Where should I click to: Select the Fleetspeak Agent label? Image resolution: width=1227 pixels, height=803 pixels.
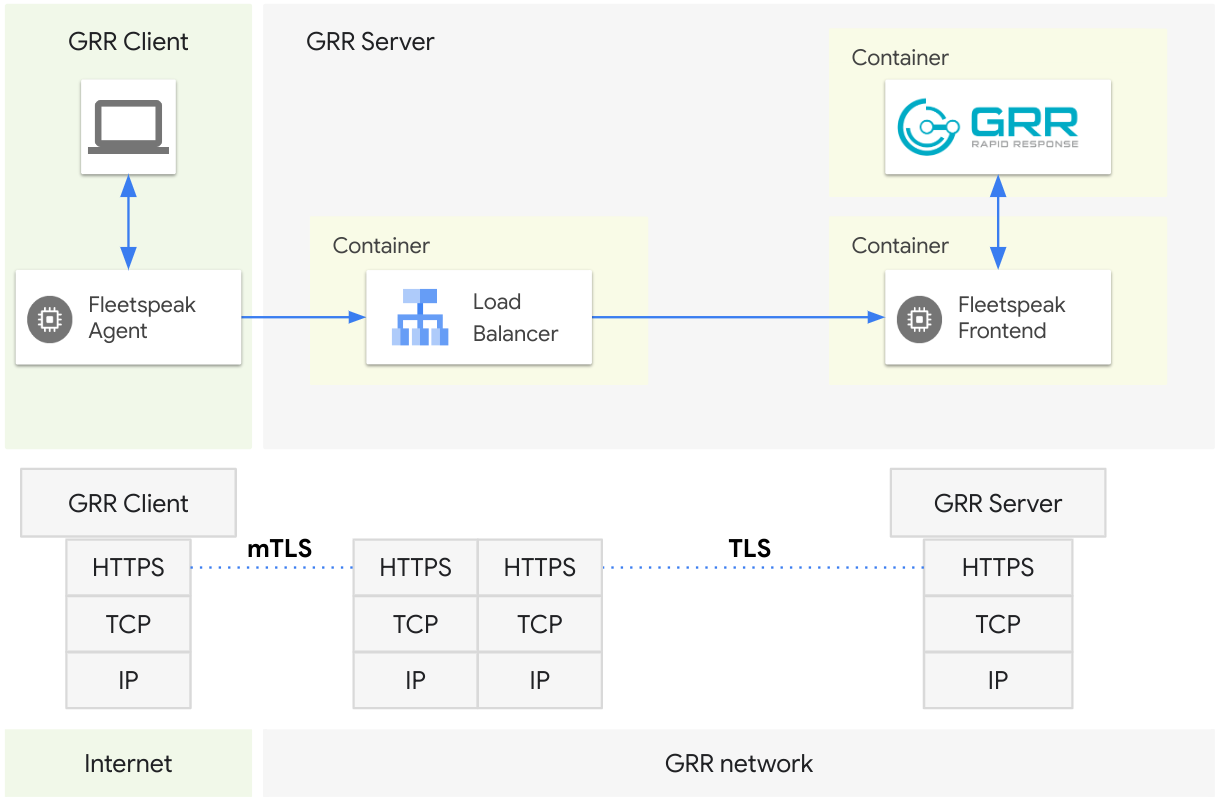142,318
